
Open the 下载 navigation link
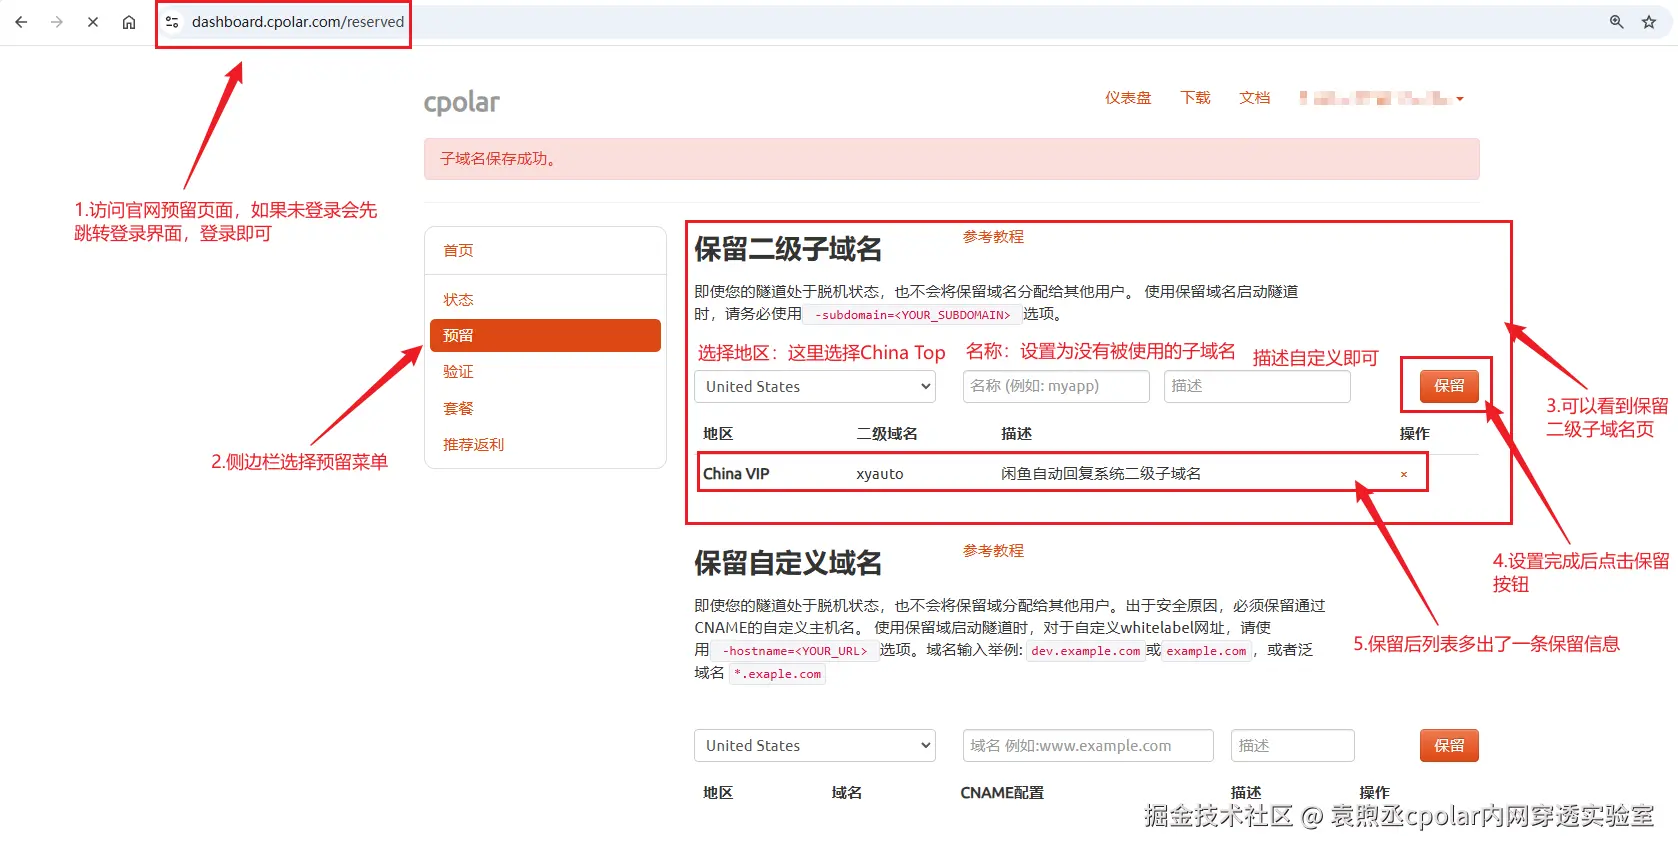tap(1195, 98)
